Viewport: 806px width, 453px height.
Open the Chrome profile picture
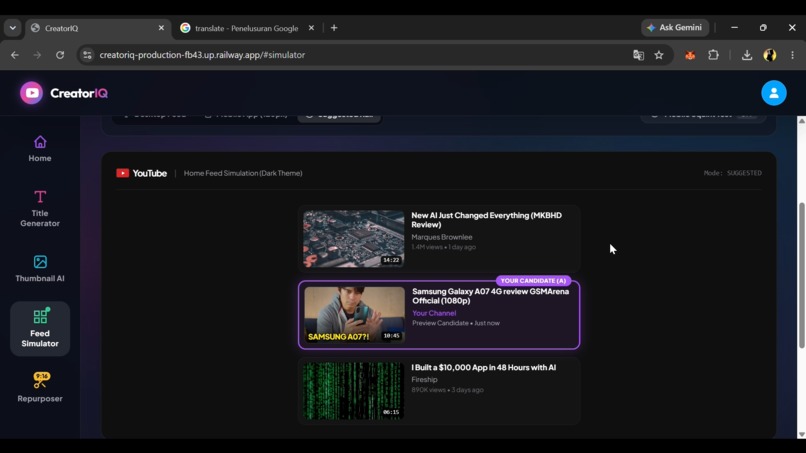[x=770, y=55]
